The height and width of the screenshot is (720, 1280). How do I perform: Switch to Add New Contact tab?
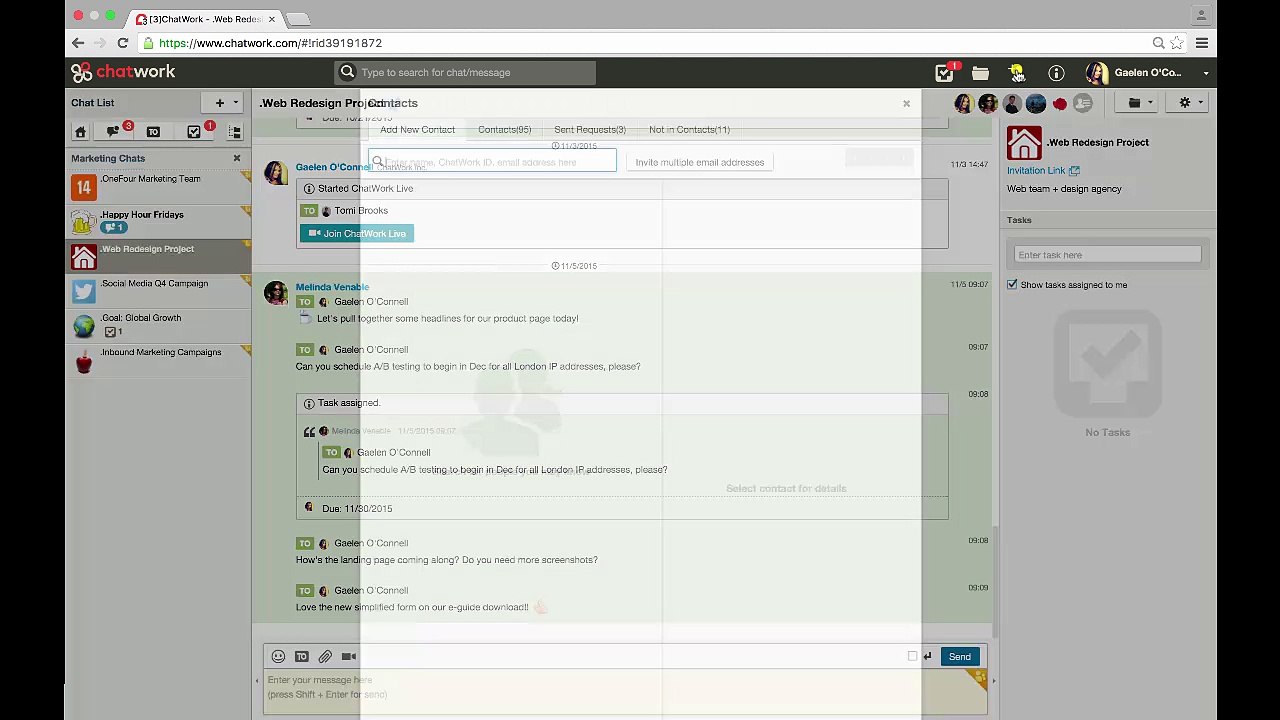point(417,130)
